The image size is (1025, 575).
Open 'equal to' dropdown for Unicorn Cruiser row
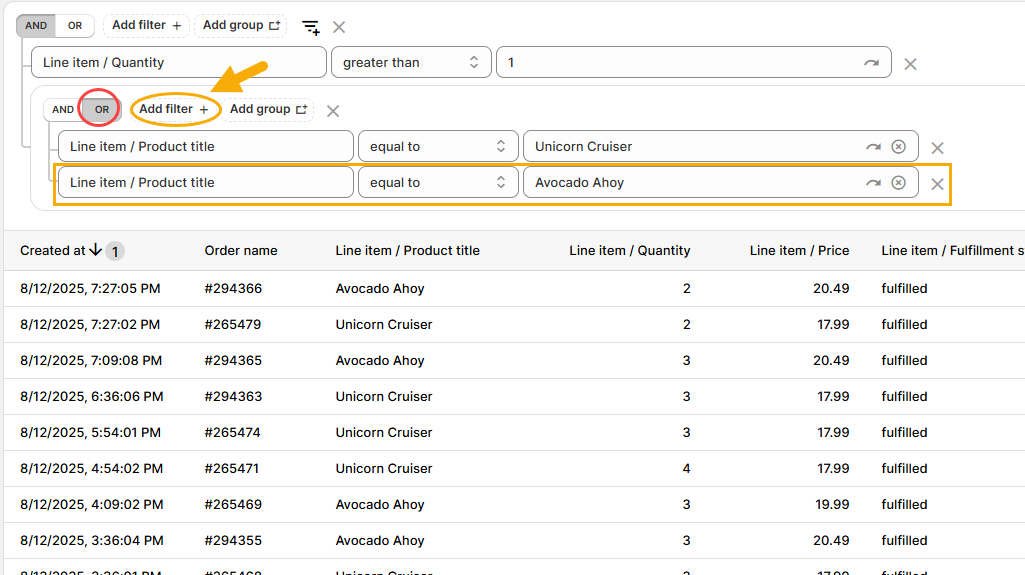[x=438, y=146]
